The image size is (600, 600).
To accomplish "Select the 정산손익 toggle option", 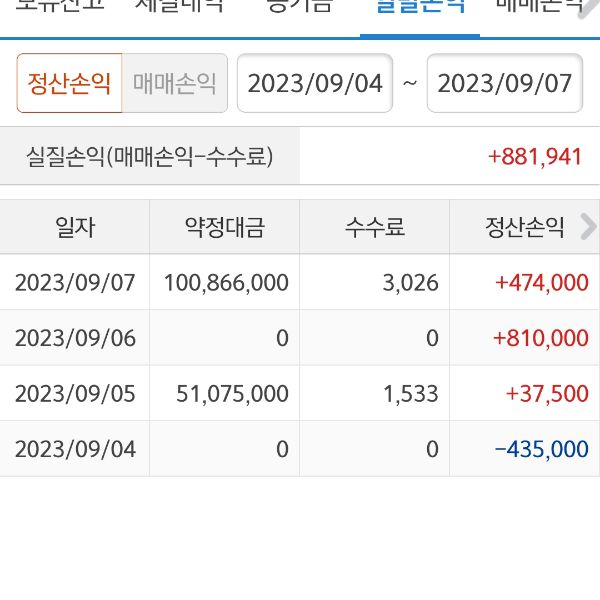I will (69, 82).
